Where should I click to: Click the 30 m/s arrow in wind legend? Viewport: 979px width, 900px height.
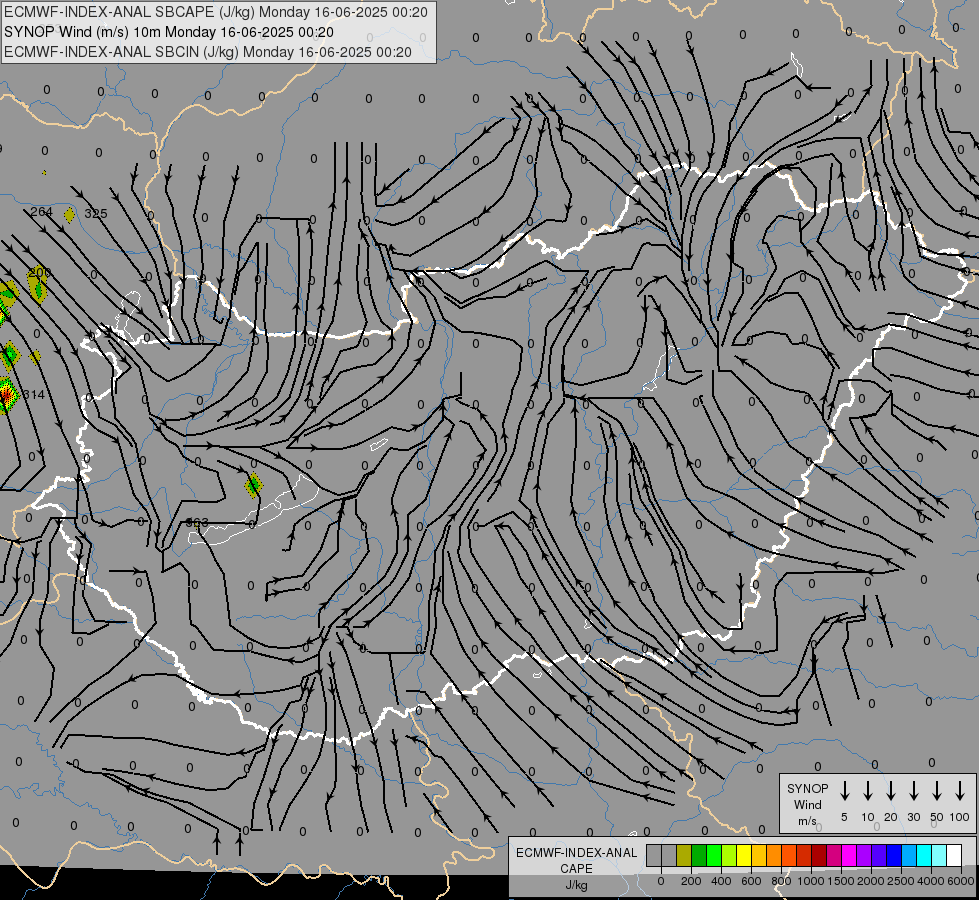click(x=913, y=791)
